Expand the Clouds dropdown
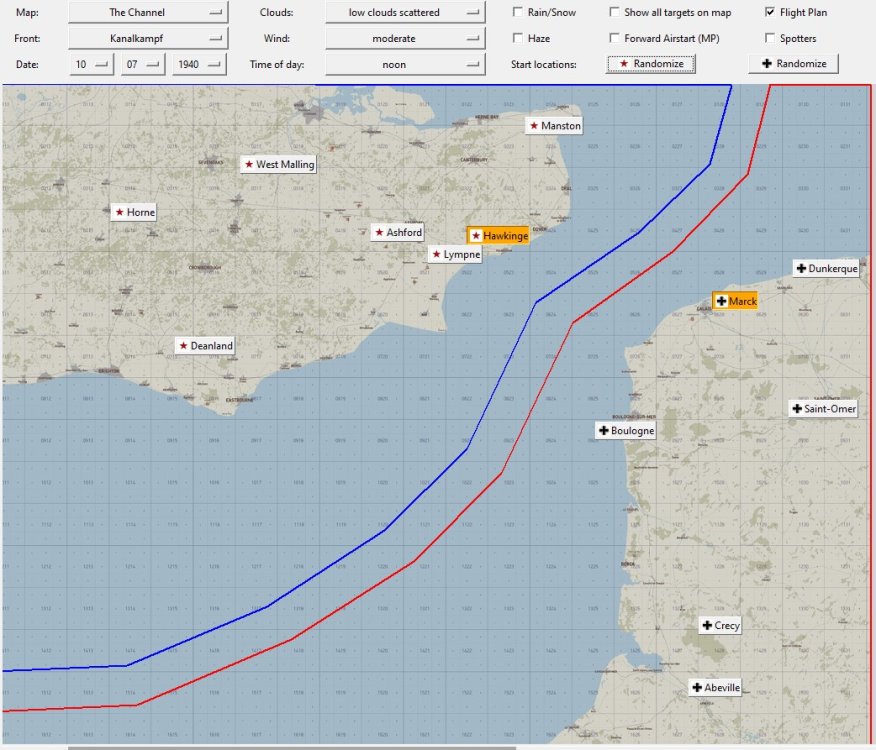Image resolution: width=876 pixels, height=750 pixels. coord(405,13)
